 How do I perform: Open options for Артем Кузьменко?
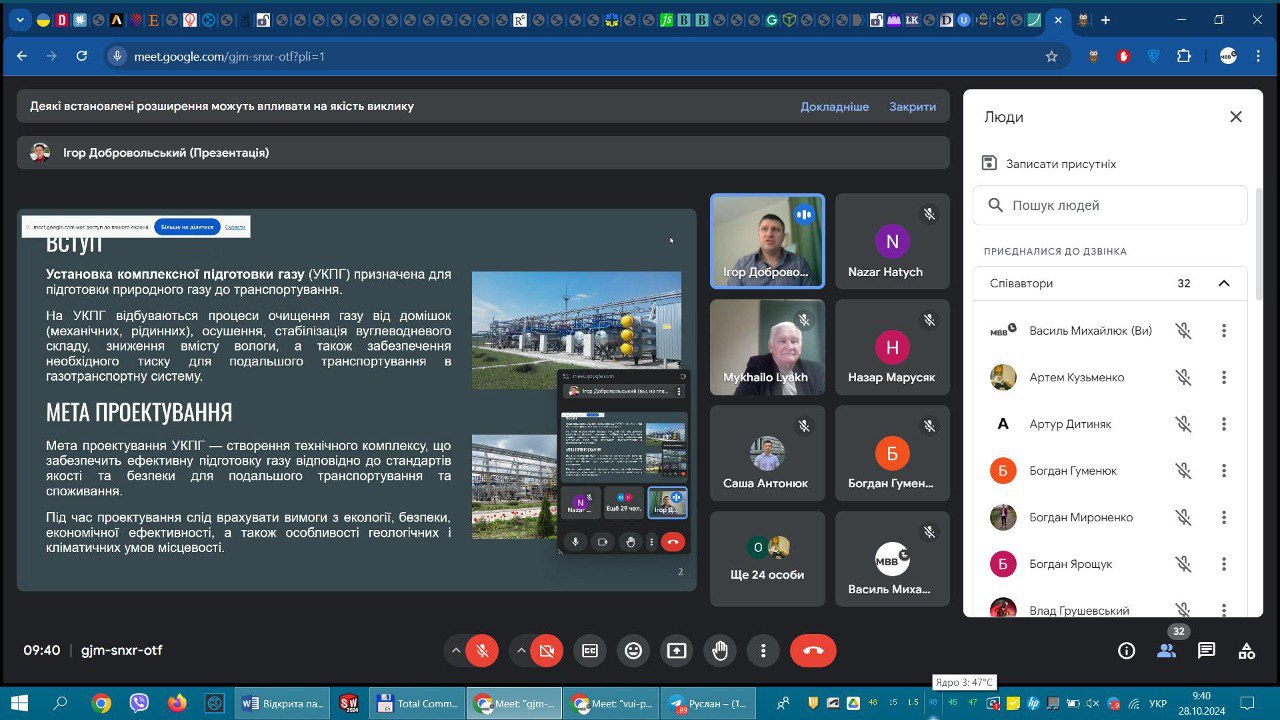click(x=1223, y=377)
